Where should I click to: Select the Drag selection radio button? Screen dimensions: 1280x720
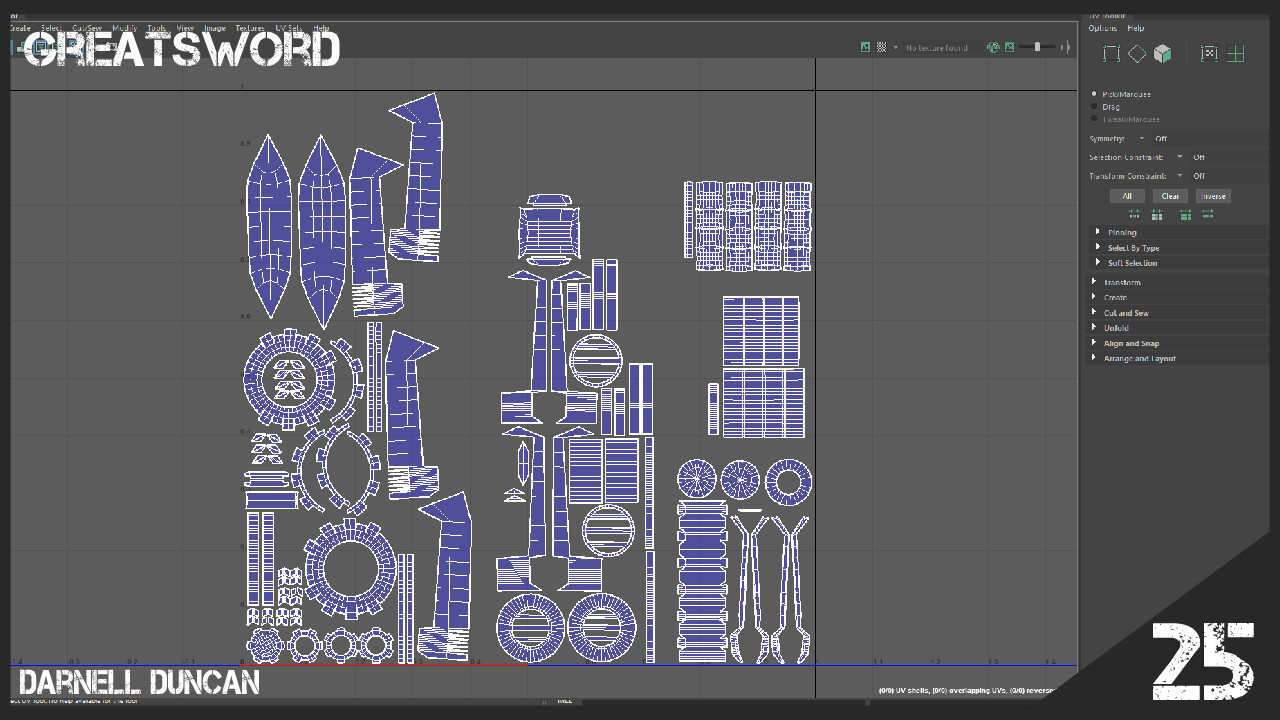(x=1094, y=106)
